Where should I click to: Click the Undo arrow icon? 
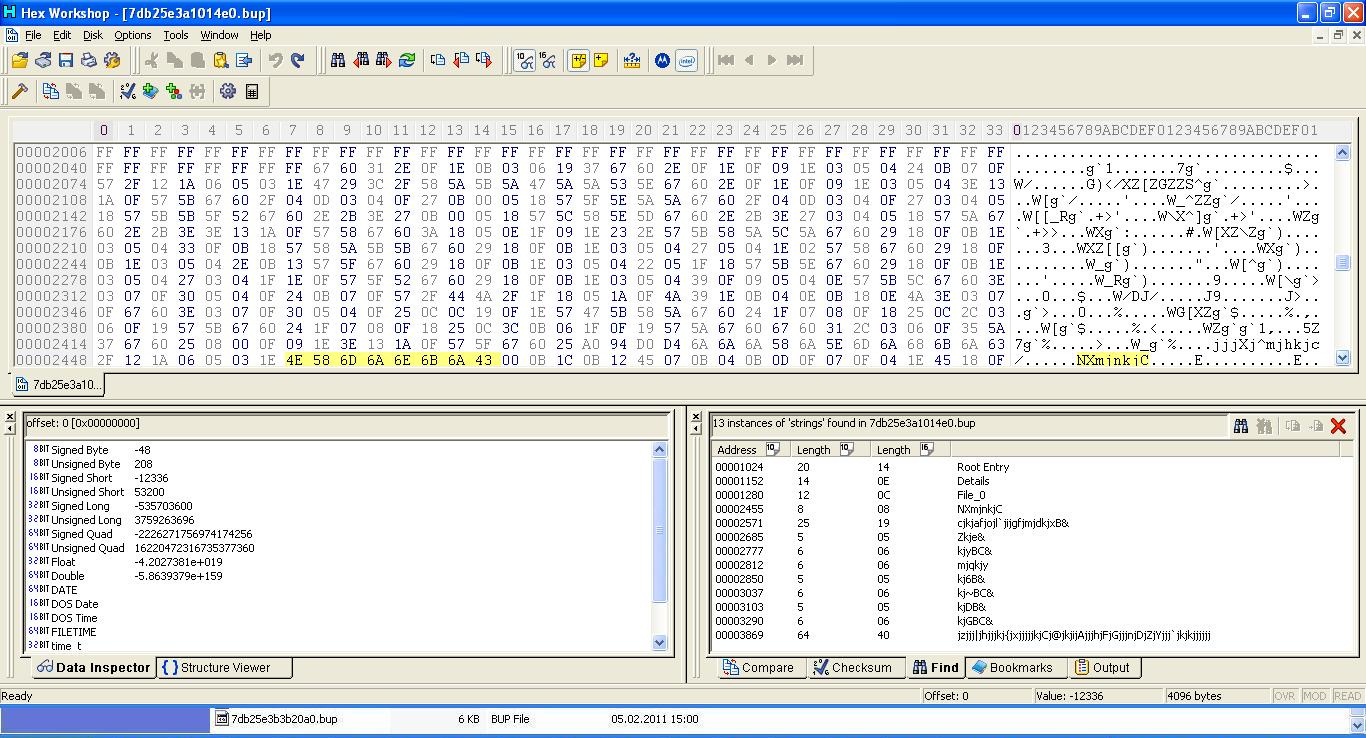coord(275,60)
